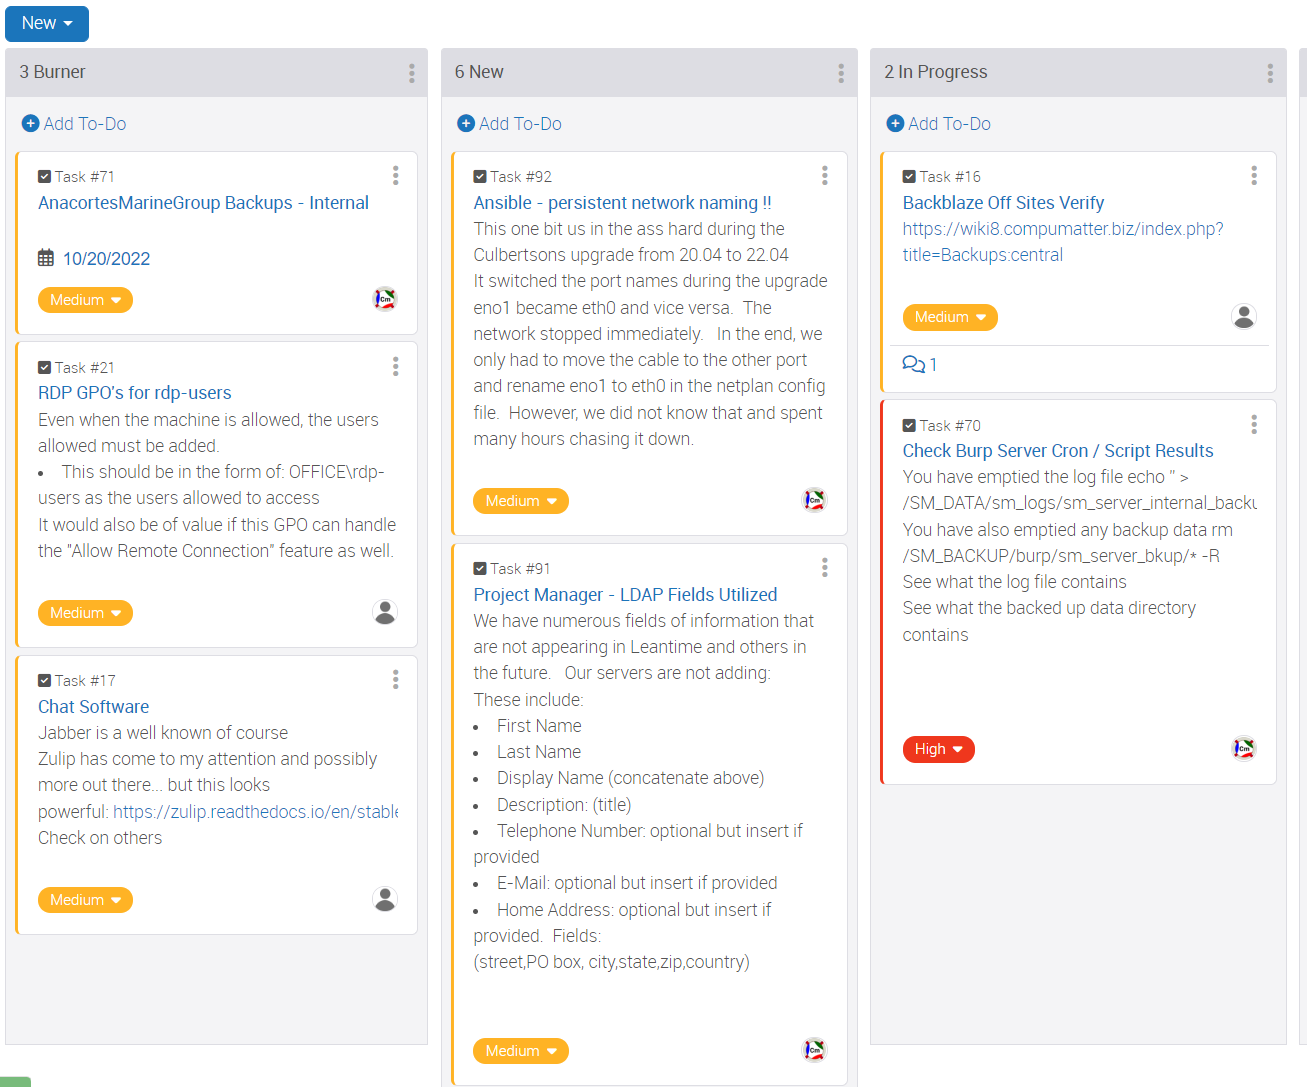Viewport: 1307px width, 1087px height.
Task: Open Burner column options menu
Action: pos(411,73)
